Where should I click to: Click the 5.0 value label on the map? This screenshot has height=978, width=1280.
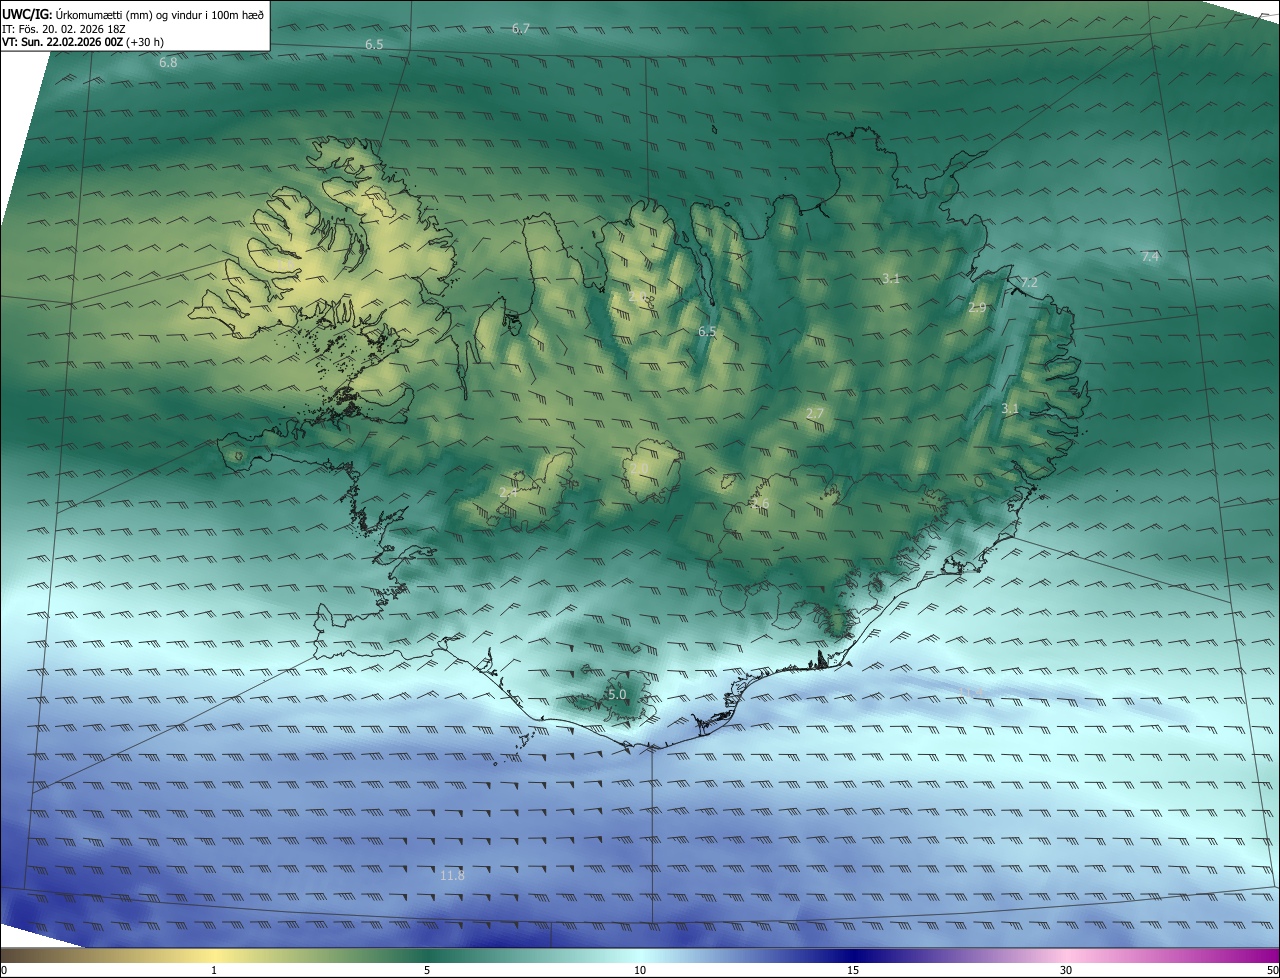click(x=617, y=694)
